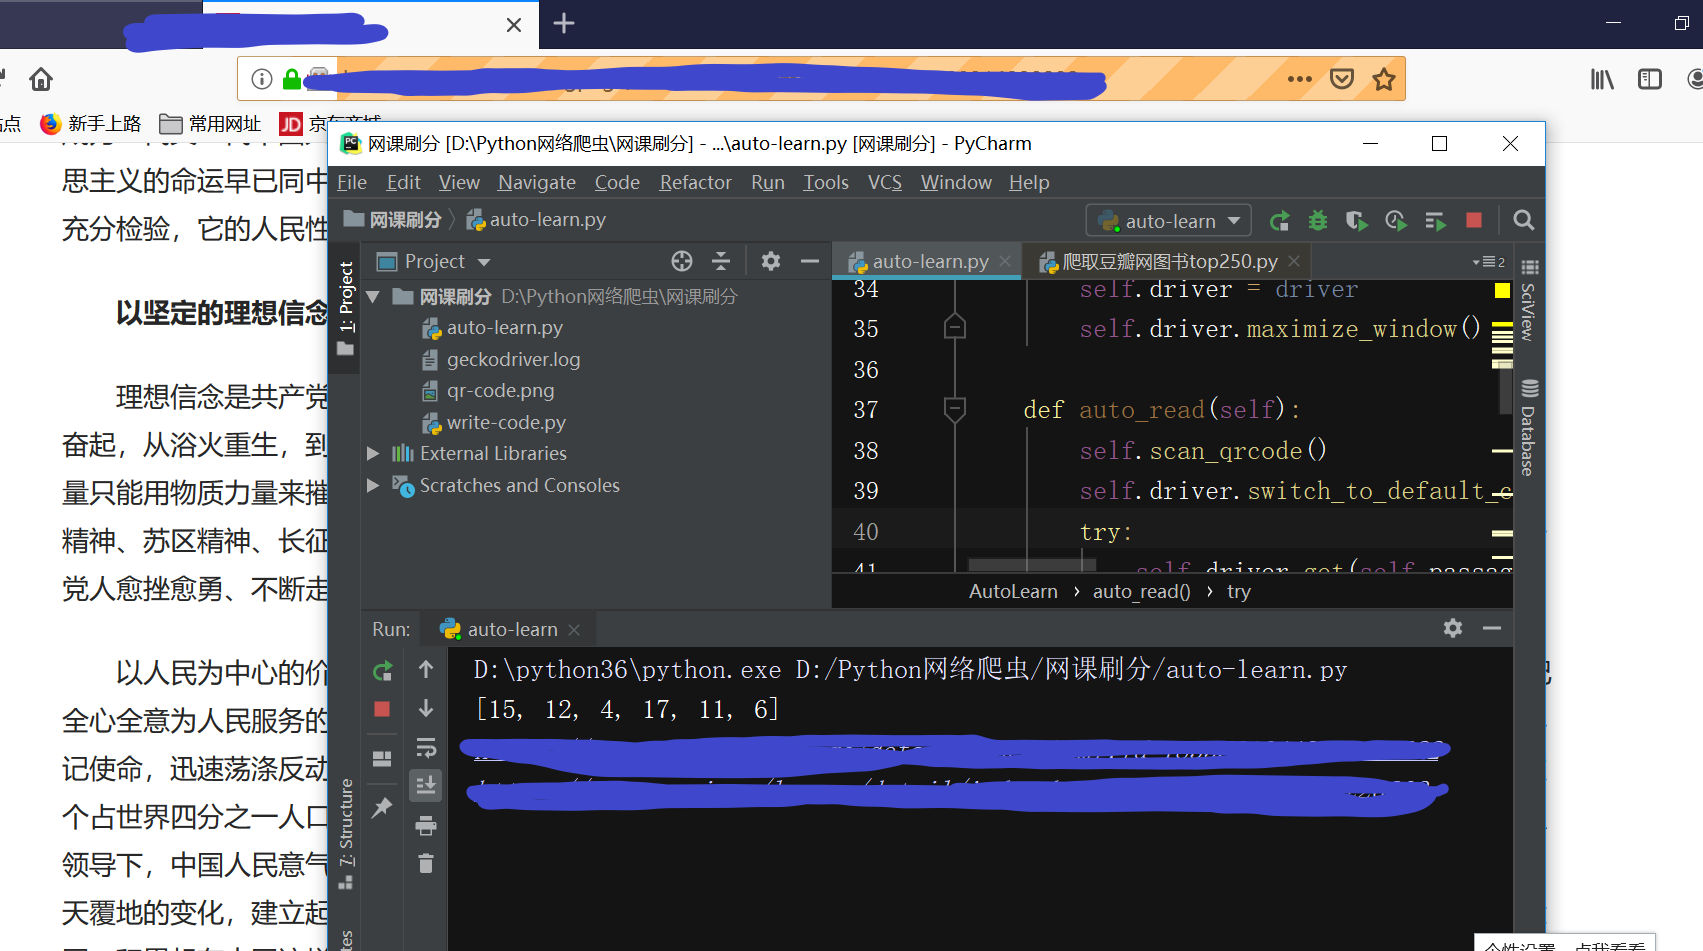Open Run panel settings gear
Screen dimensions: 1703x951
tap(1453, 628)
